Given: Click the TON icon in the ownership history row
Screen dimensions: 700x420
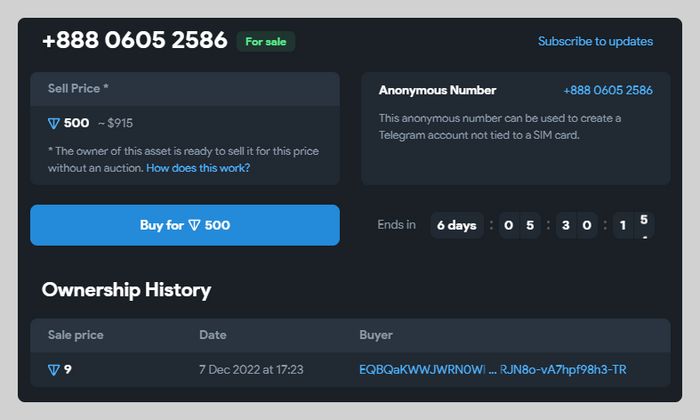Looking at the screenshot, I should tap(54, 370).
